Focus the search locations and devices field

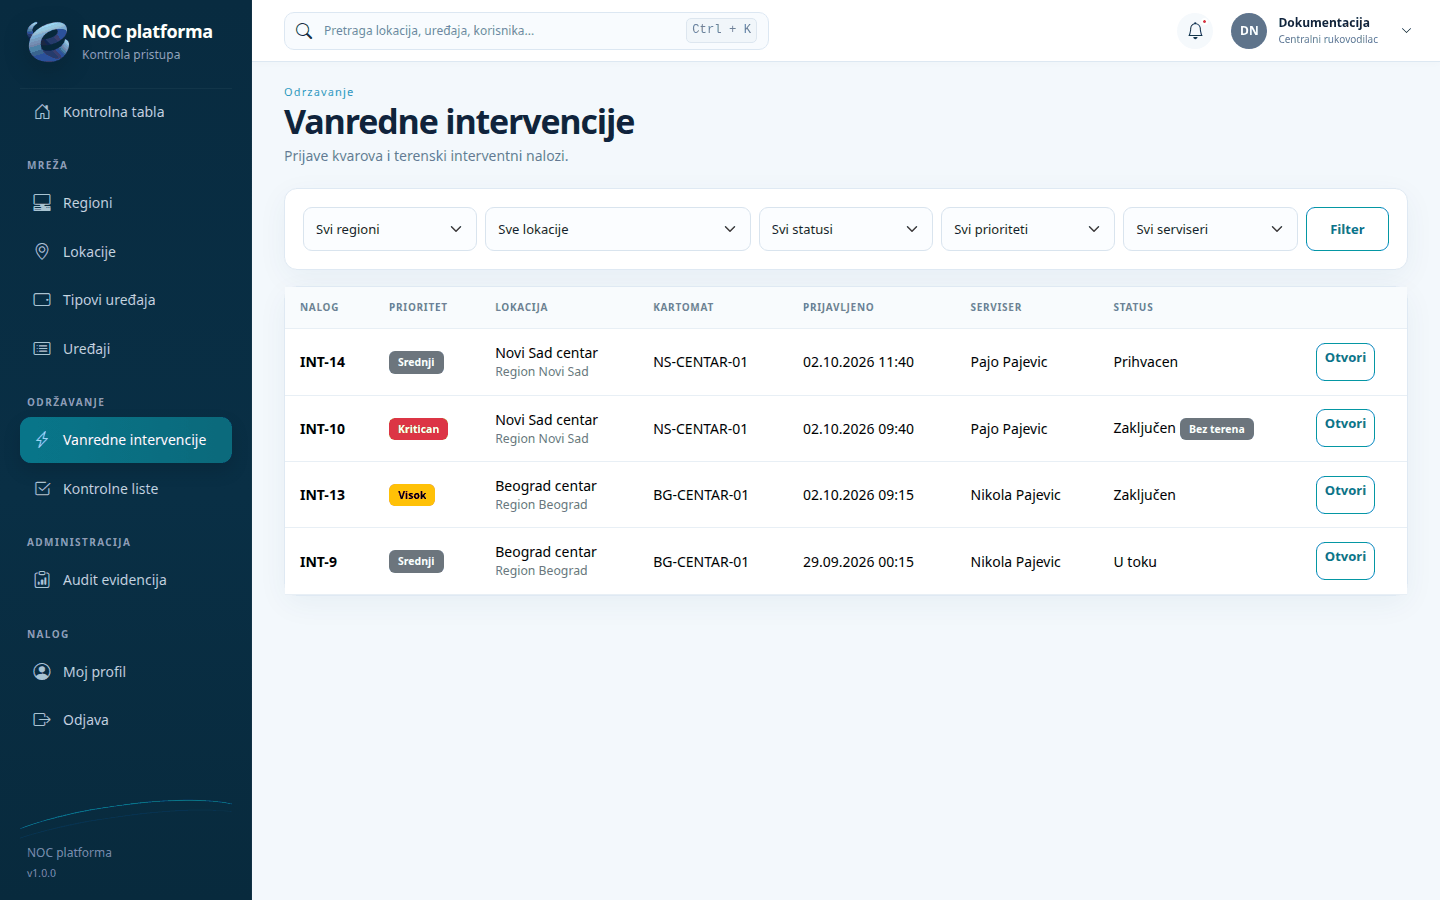point(526,31)
